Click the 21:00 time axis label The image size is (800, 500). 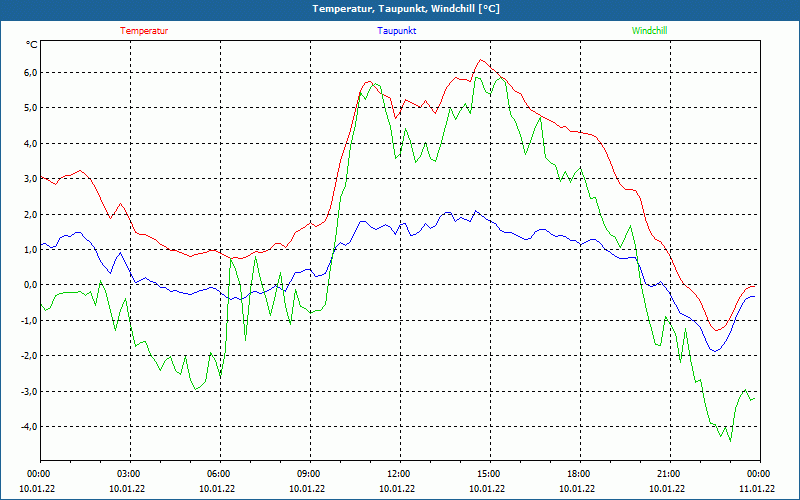click(x=670, y=474)
